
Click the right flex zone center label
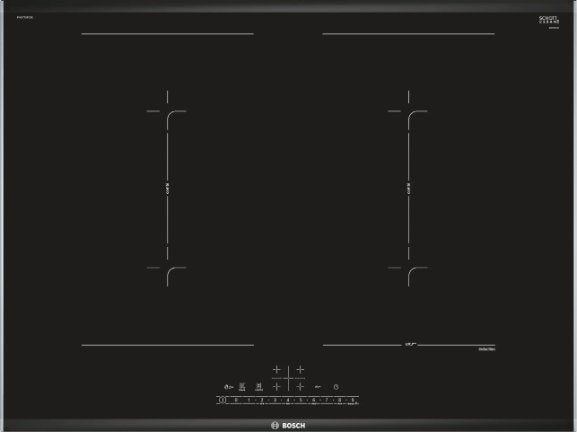point(408,188)
